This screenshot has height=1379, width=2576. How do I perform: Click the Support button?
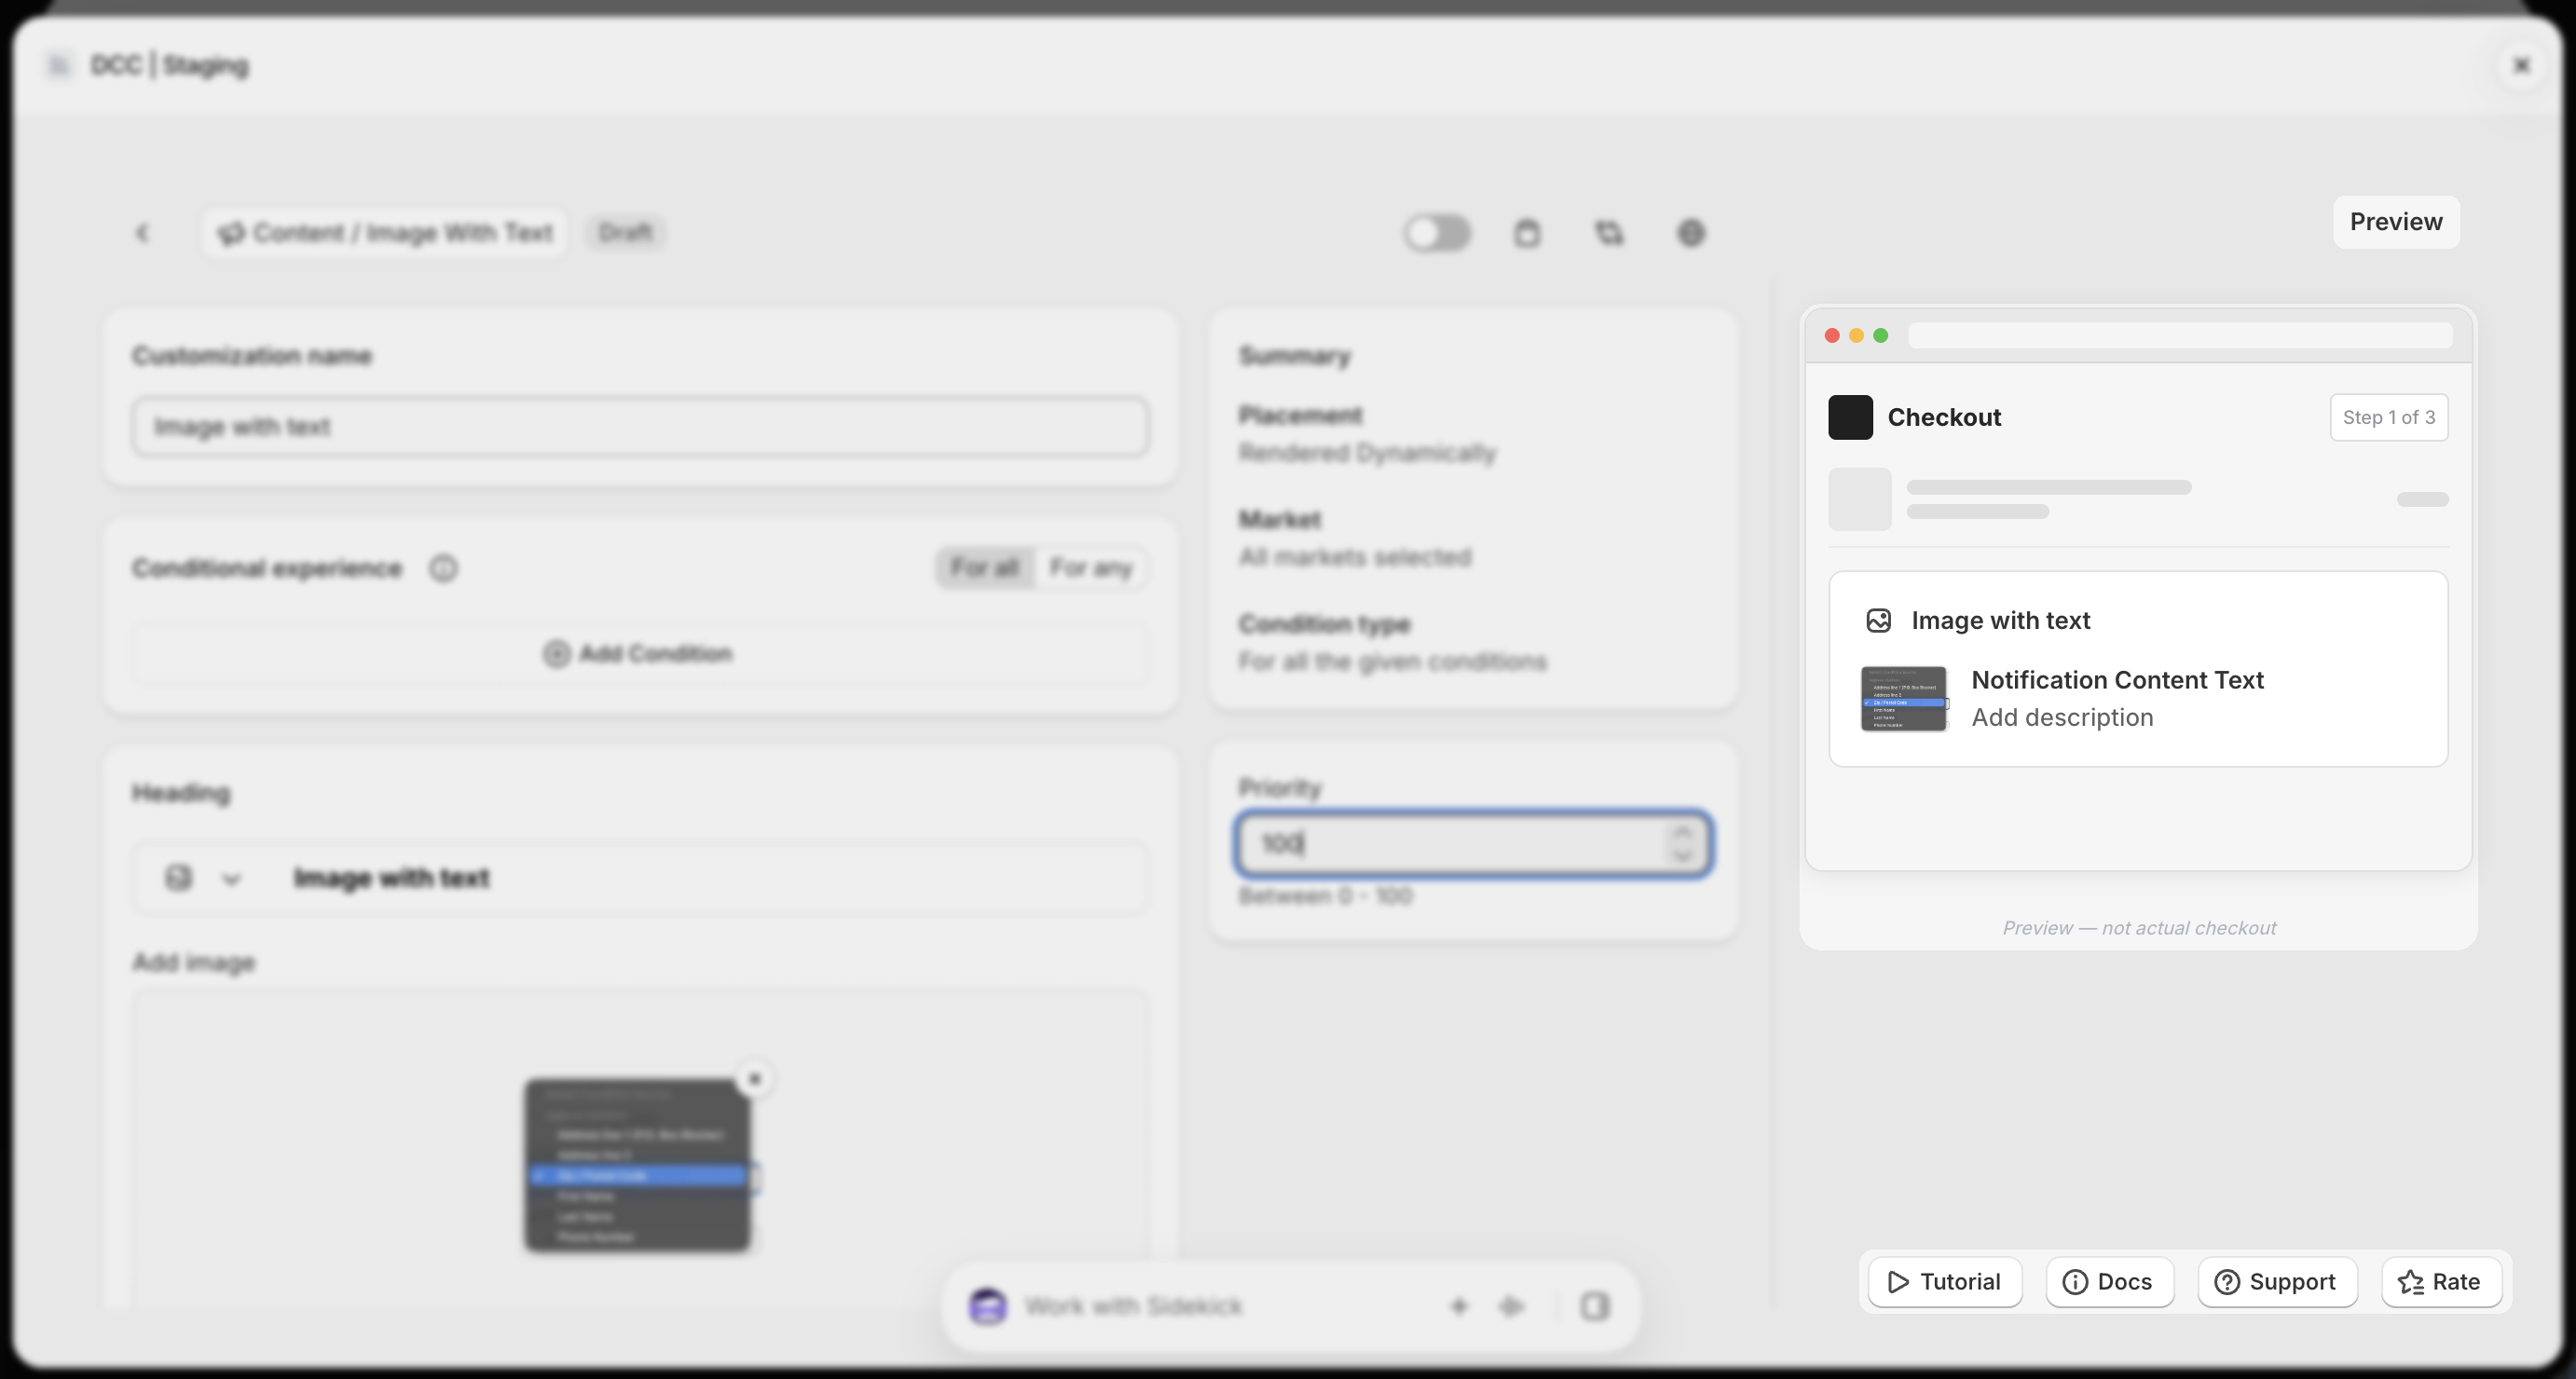coord(2277,1282)
